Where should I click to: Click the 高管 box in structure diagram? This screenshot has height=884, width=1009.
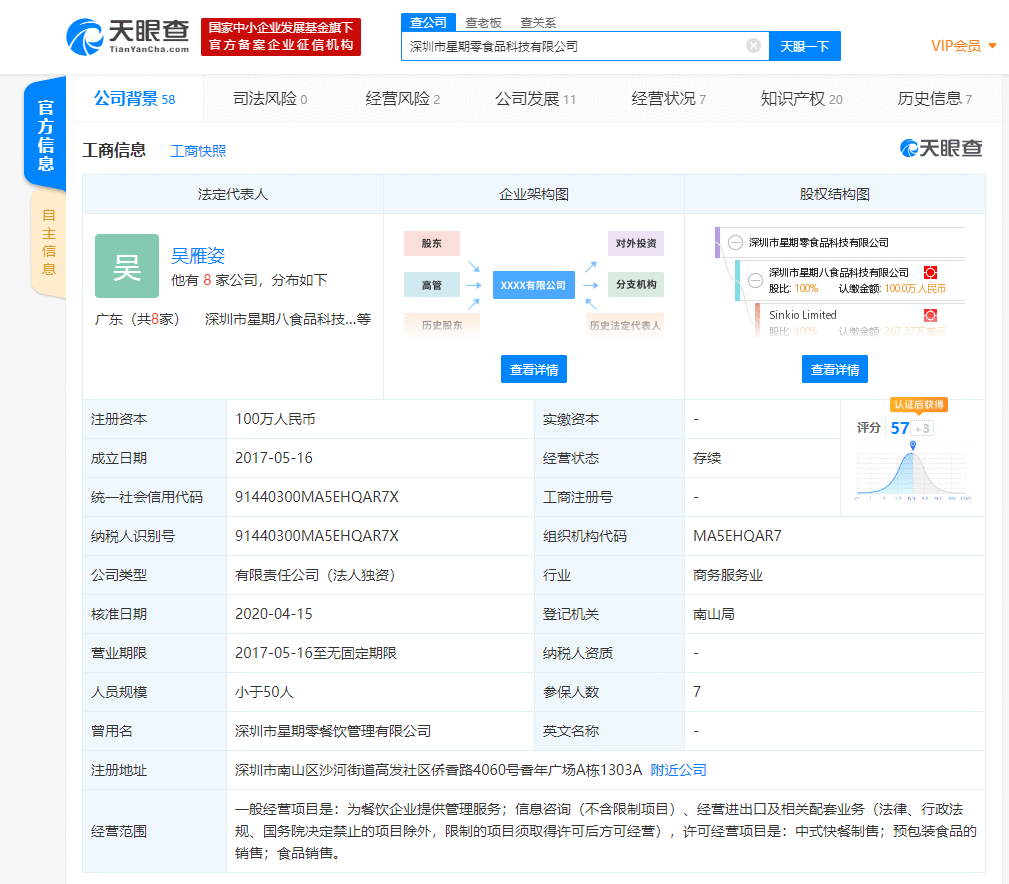tap(432, 285)
